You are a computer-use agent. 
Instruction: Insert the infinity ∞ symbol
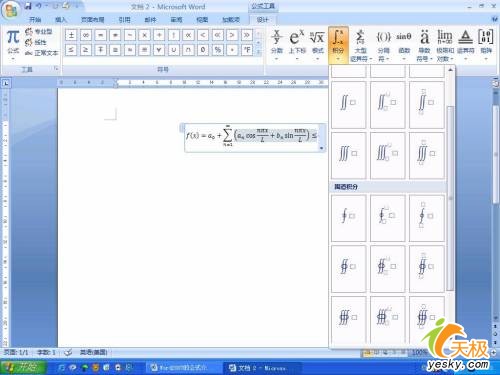pyautogui.click(x=86, y=35)
